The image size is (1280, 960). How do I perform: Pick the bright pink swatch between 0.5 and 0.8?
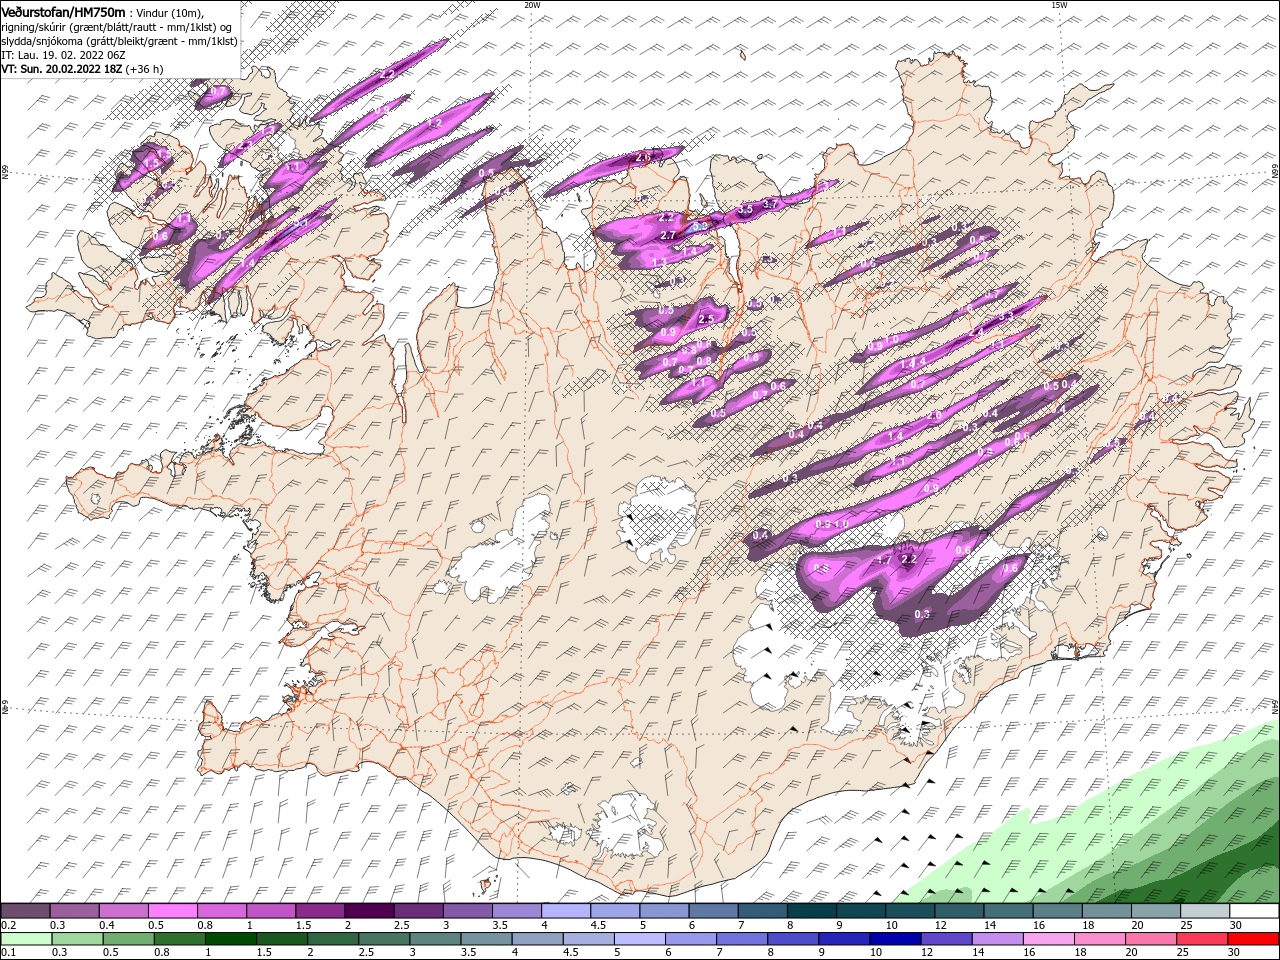(x=172, y=911)
